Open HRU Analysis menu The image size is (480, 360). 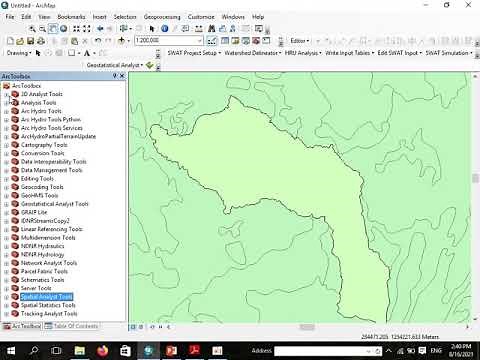(303, 53)
